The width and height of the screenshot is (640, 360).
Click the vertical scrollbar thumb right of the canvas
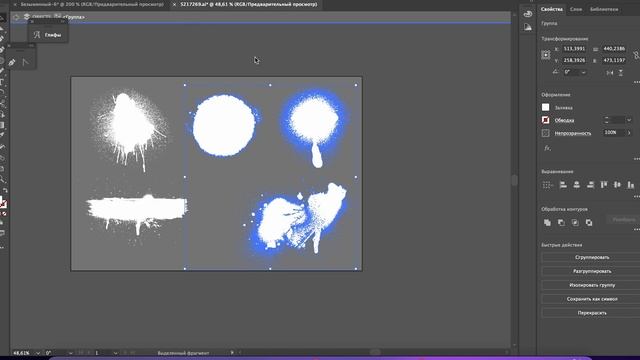[514, 180]
